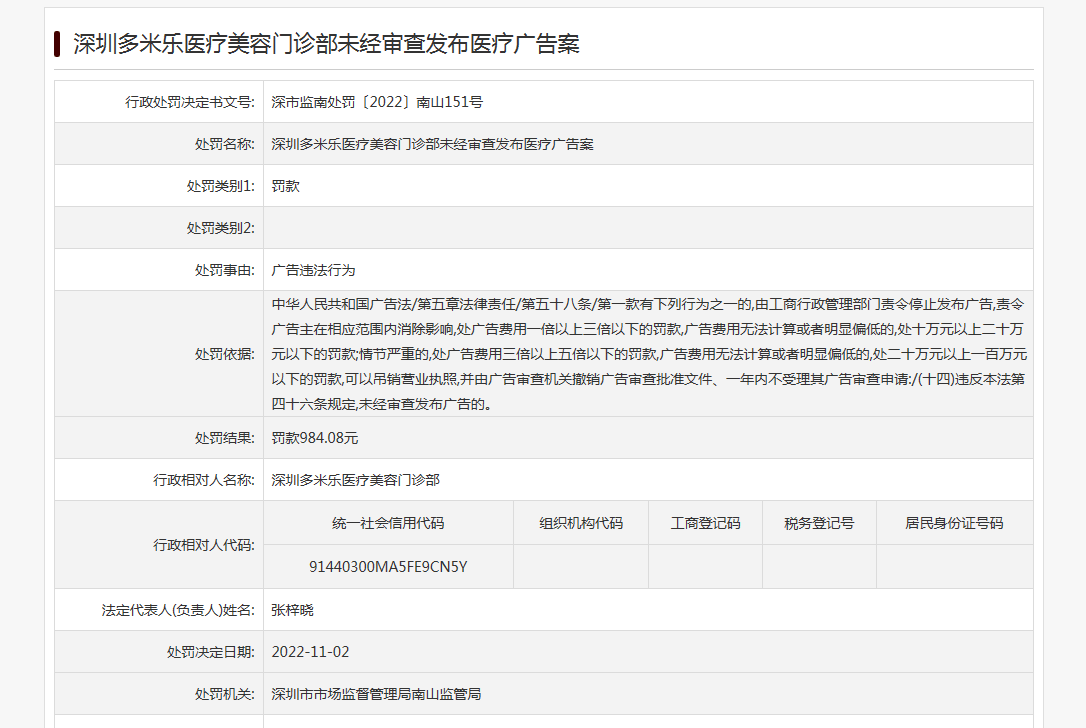The height and width of the screenshot is (728, 1086).
Task: Click the legal representative name 张梓晓
Action: (x=292, y=610)
